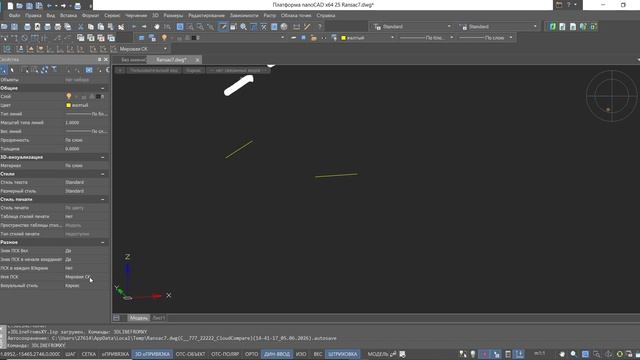Toggle ВЕС lineweight display in status bar
The image size is (640, 360).
(318, 354)
